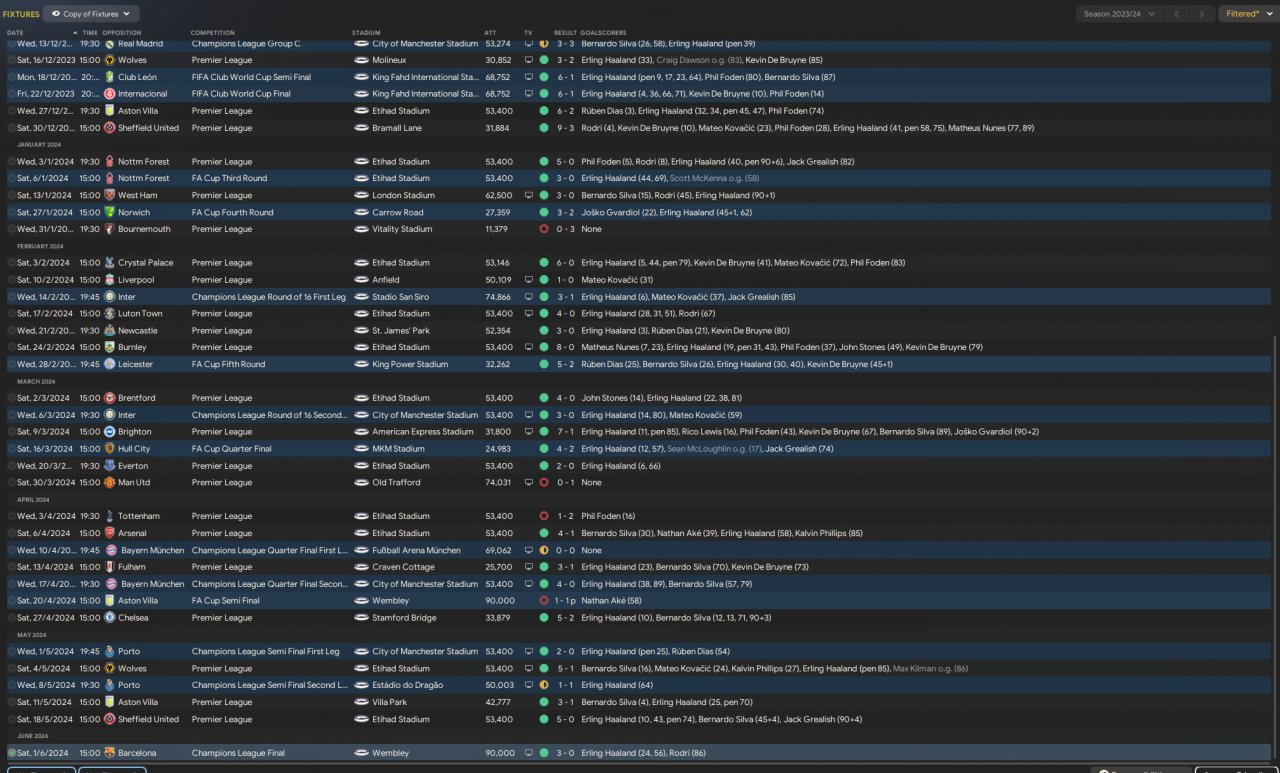Go to the next season with the right arrow
1280x773 pixels.
[1203, 14]
